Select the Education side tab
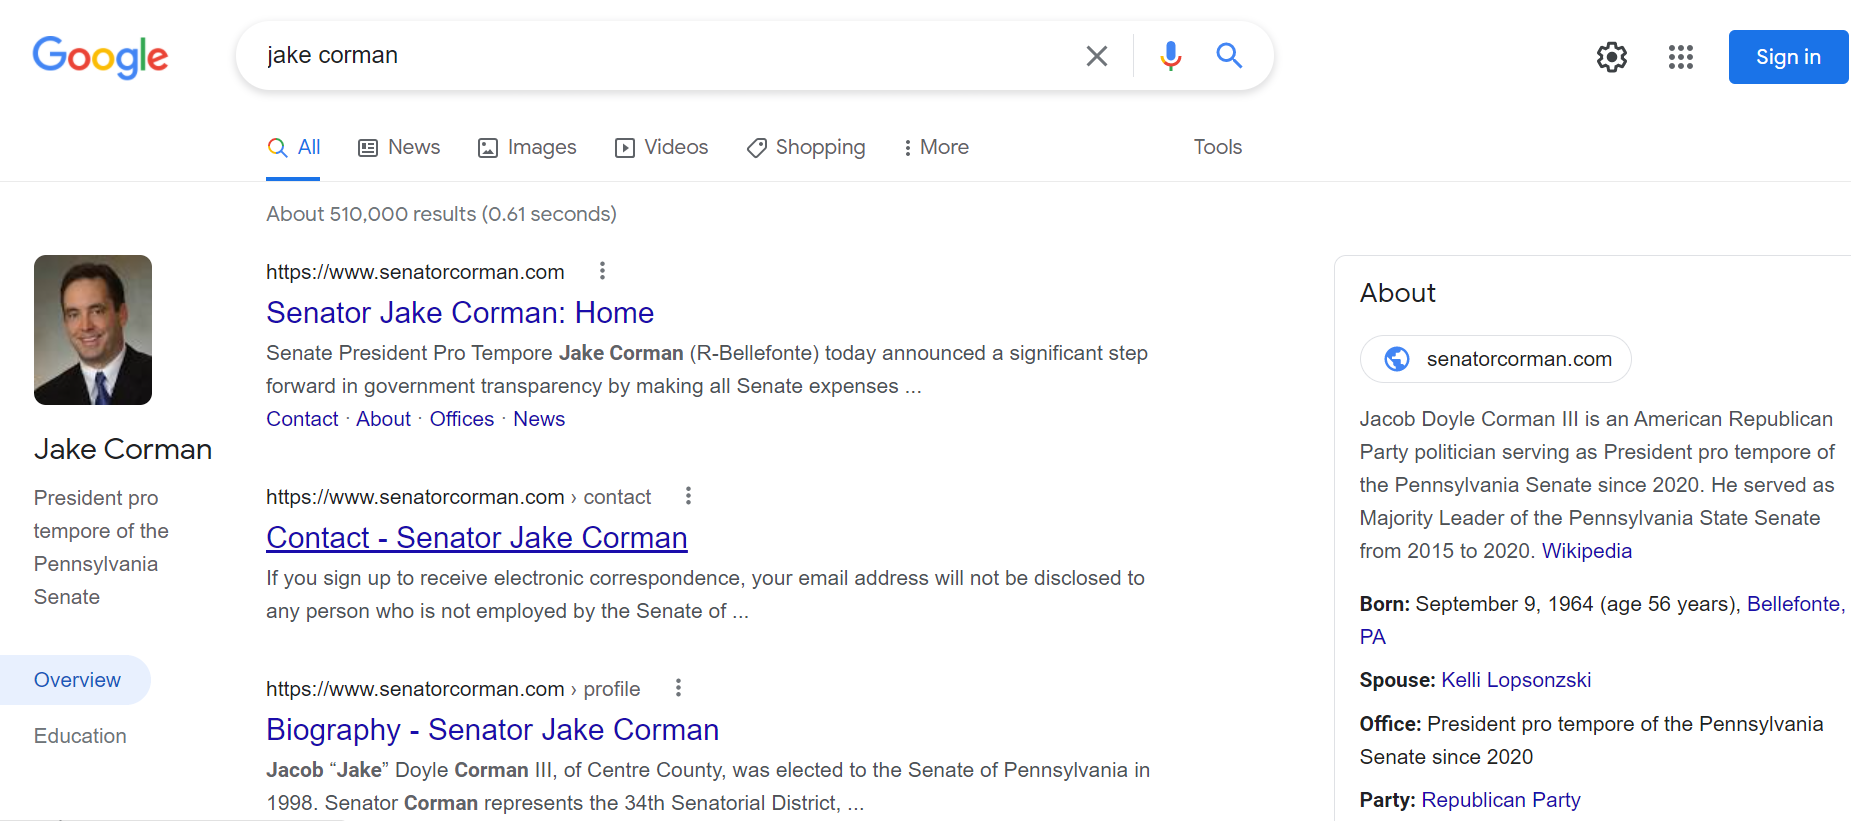The height and width of the screenshot is (821, 1851). click(x=80, y=736)
